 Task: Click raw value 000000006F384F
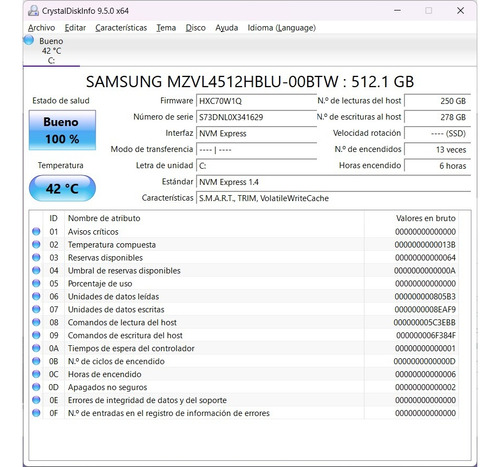tap(426, 336)
